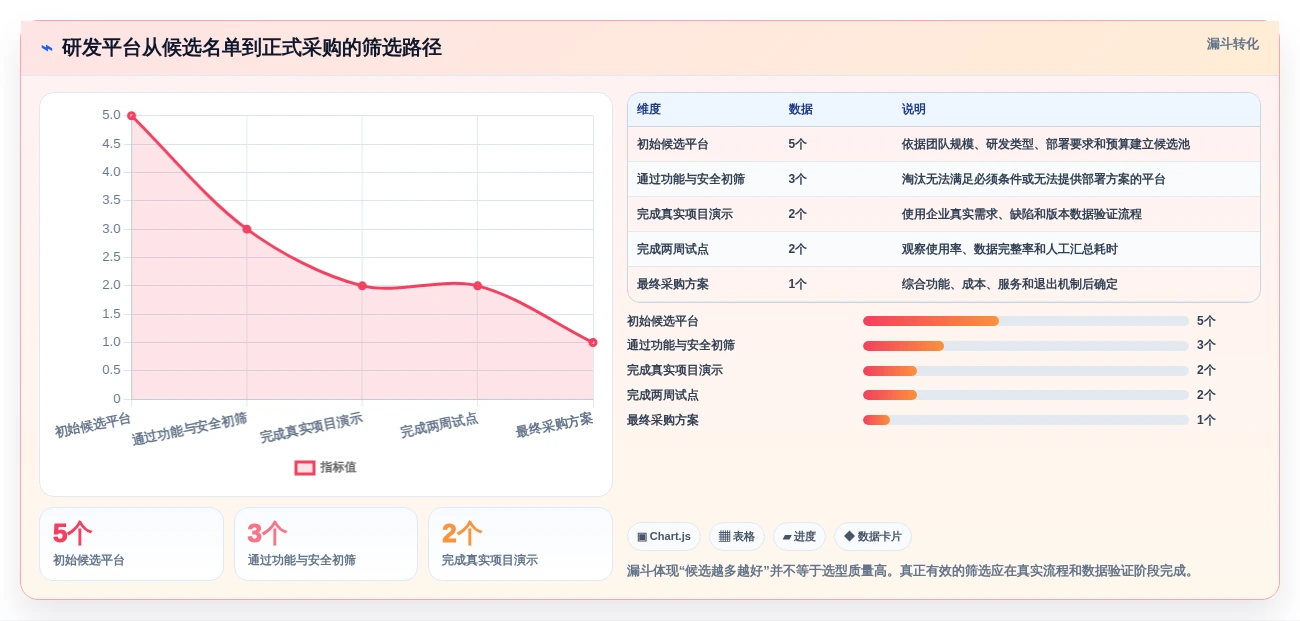1300x621 pixels.
Task: Click the 说明 column header
Action: point(913,109)
